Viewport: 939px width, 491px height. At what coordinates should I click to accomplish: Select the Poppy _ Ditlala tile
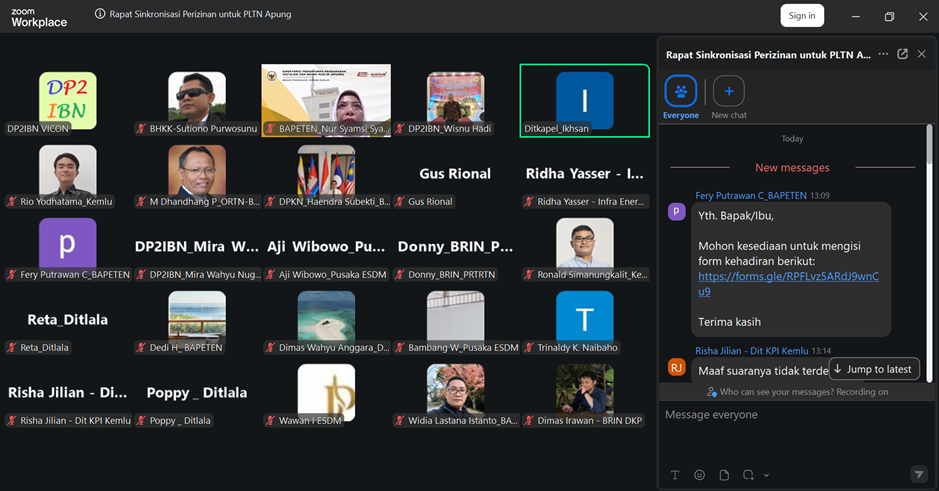[x=197, y=393]
